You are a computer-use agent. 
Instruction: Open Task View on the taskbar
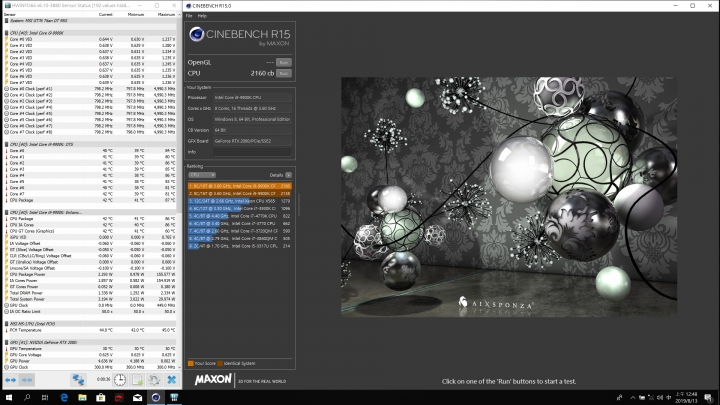[45, 397]
